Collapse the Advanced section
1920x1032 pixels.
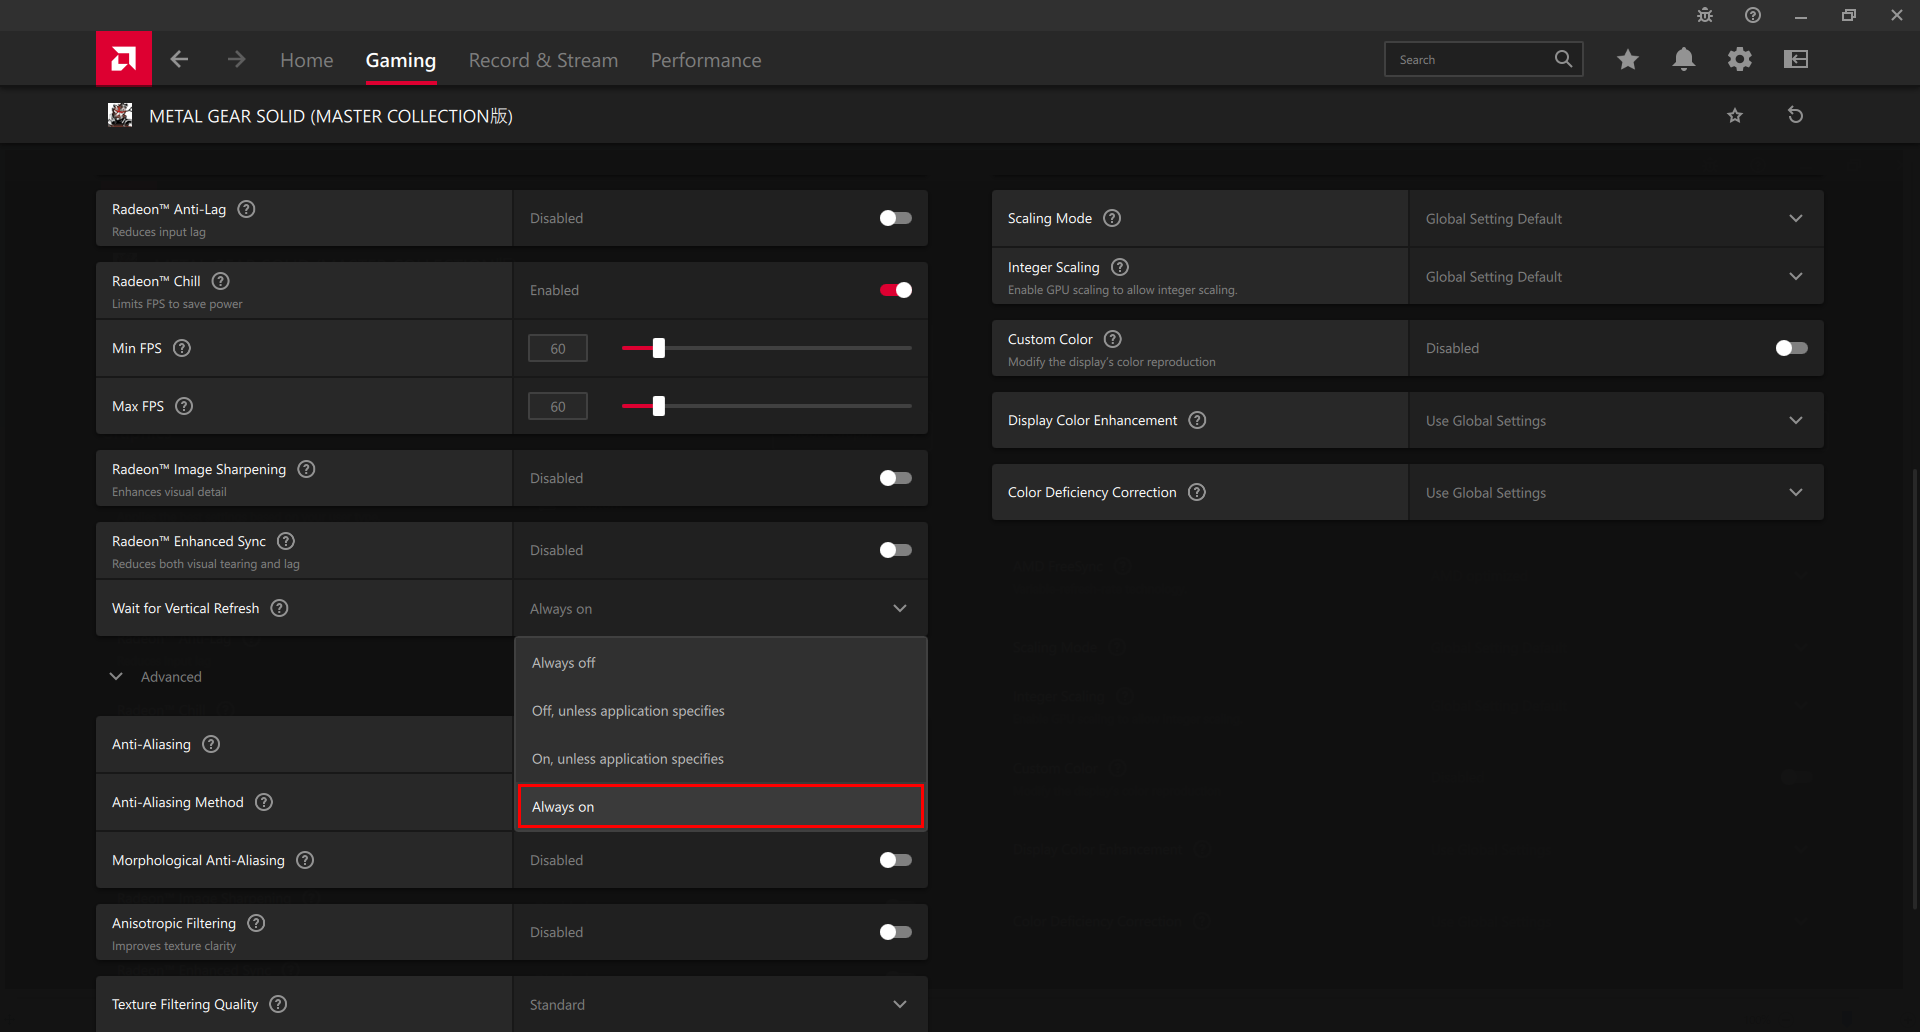point(156,677)
